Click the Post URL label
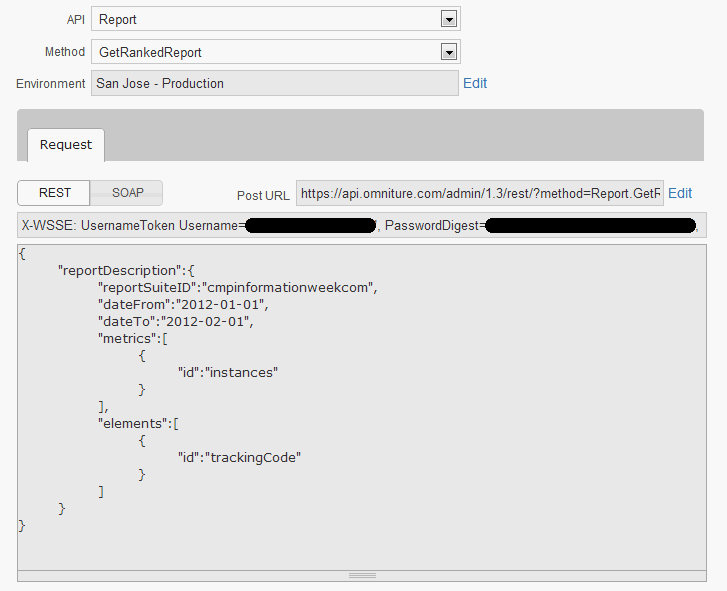Viewport: 727px width, 591px height. pyautogui.click(x=263, y=196)
